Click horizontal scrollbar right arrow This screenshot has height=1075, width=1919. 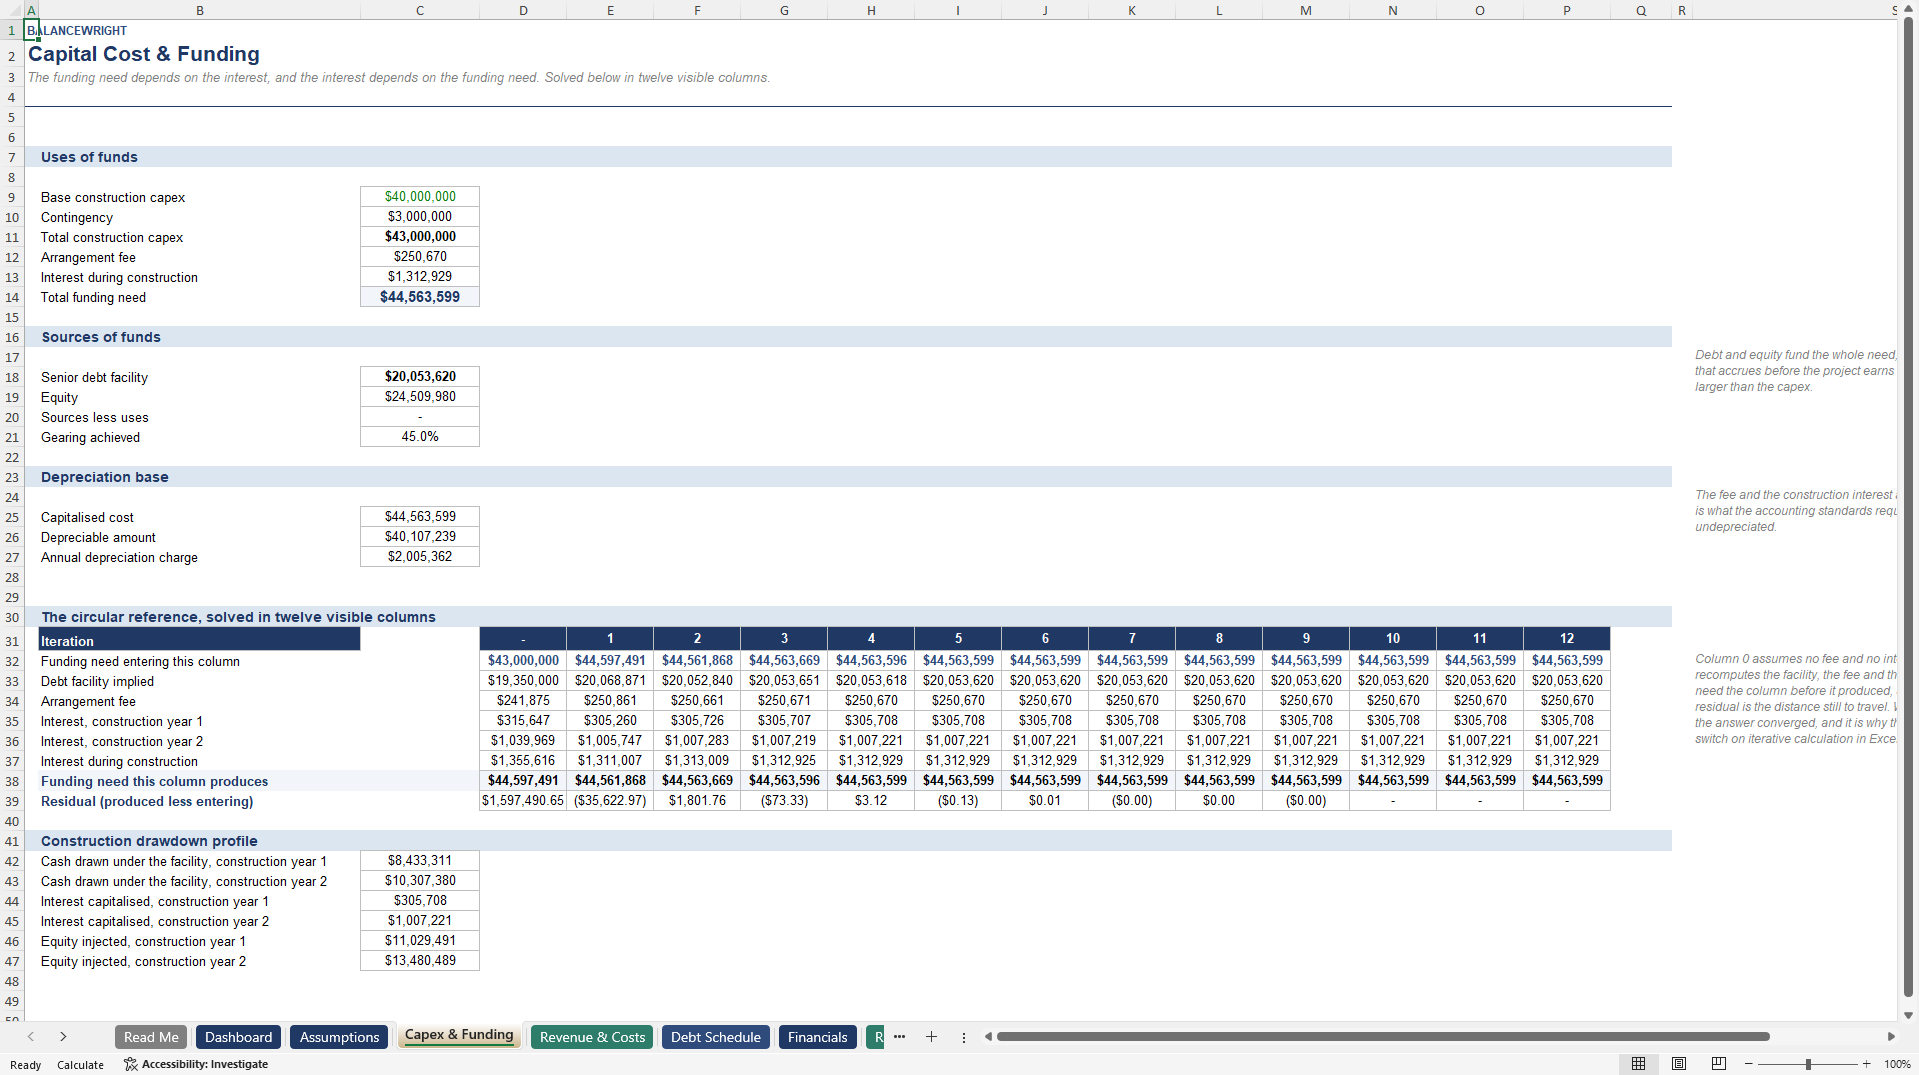[x=1891, y=1037]
